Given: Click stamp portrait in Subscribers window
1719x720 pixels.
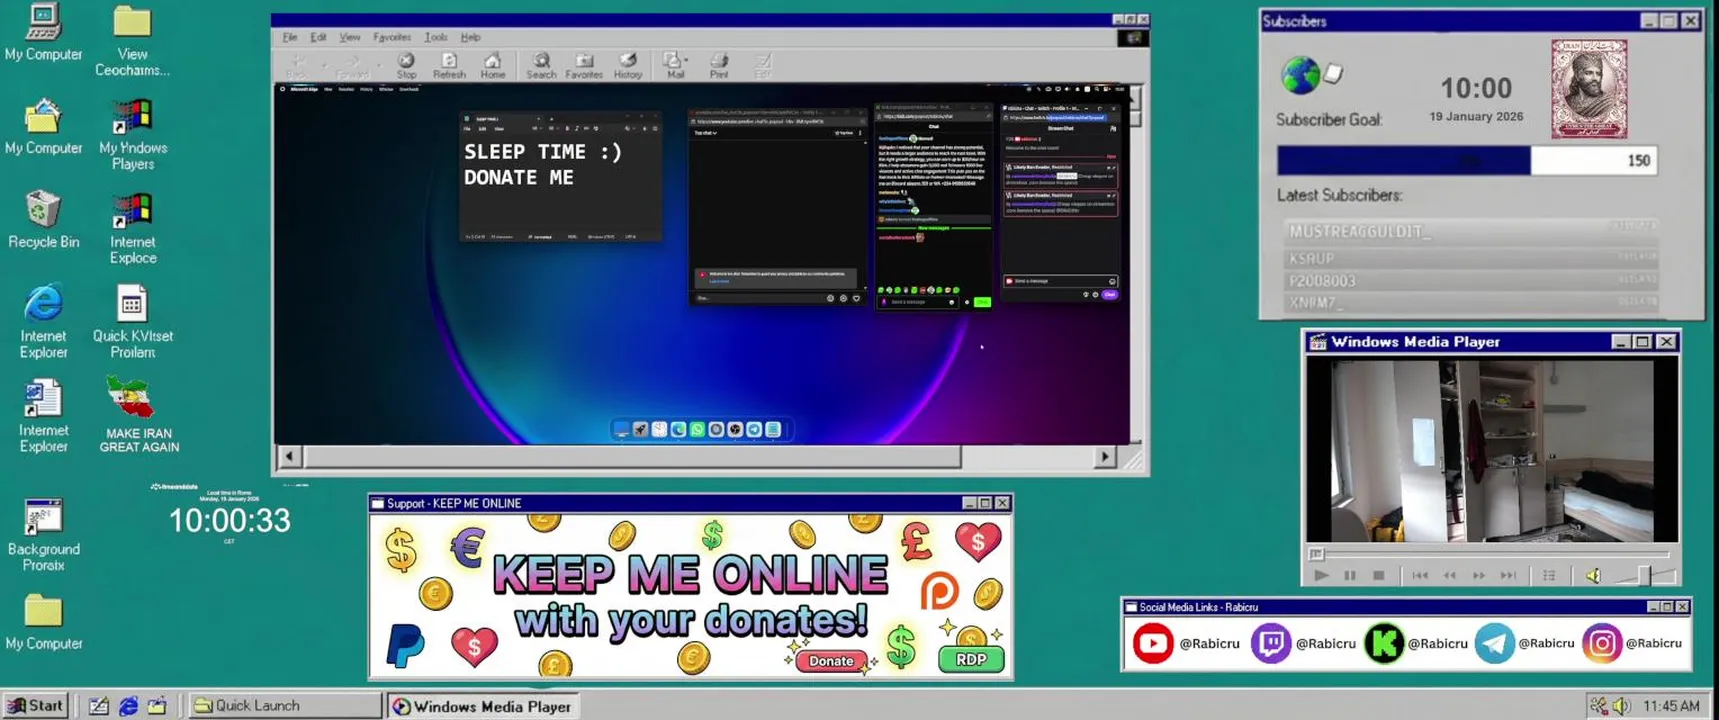Looking at the screenshot, I should (1589, 89).
